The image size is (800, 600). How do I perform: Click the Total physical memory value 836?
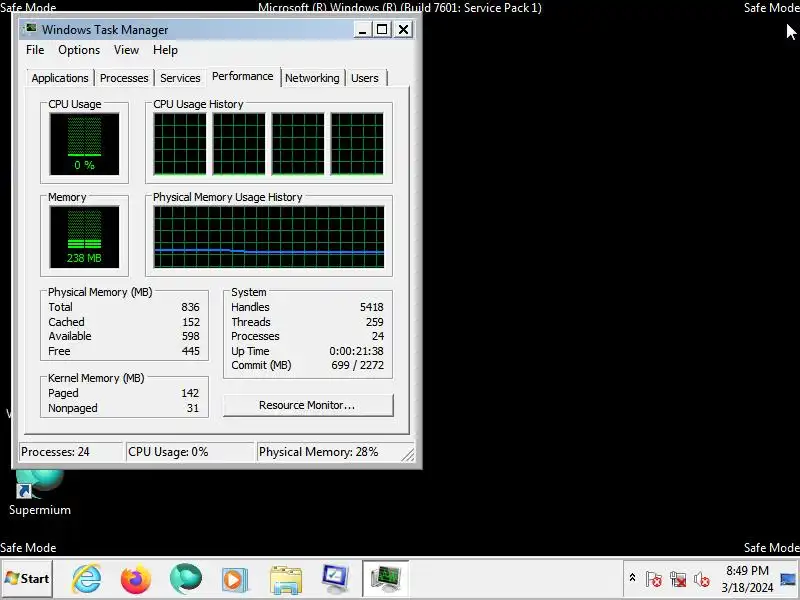point(190,307)
